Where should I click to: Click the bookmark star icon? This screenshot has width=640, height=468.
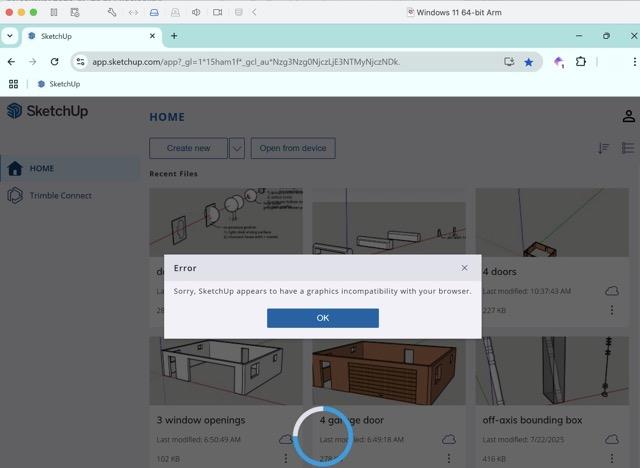click(529, 62)
